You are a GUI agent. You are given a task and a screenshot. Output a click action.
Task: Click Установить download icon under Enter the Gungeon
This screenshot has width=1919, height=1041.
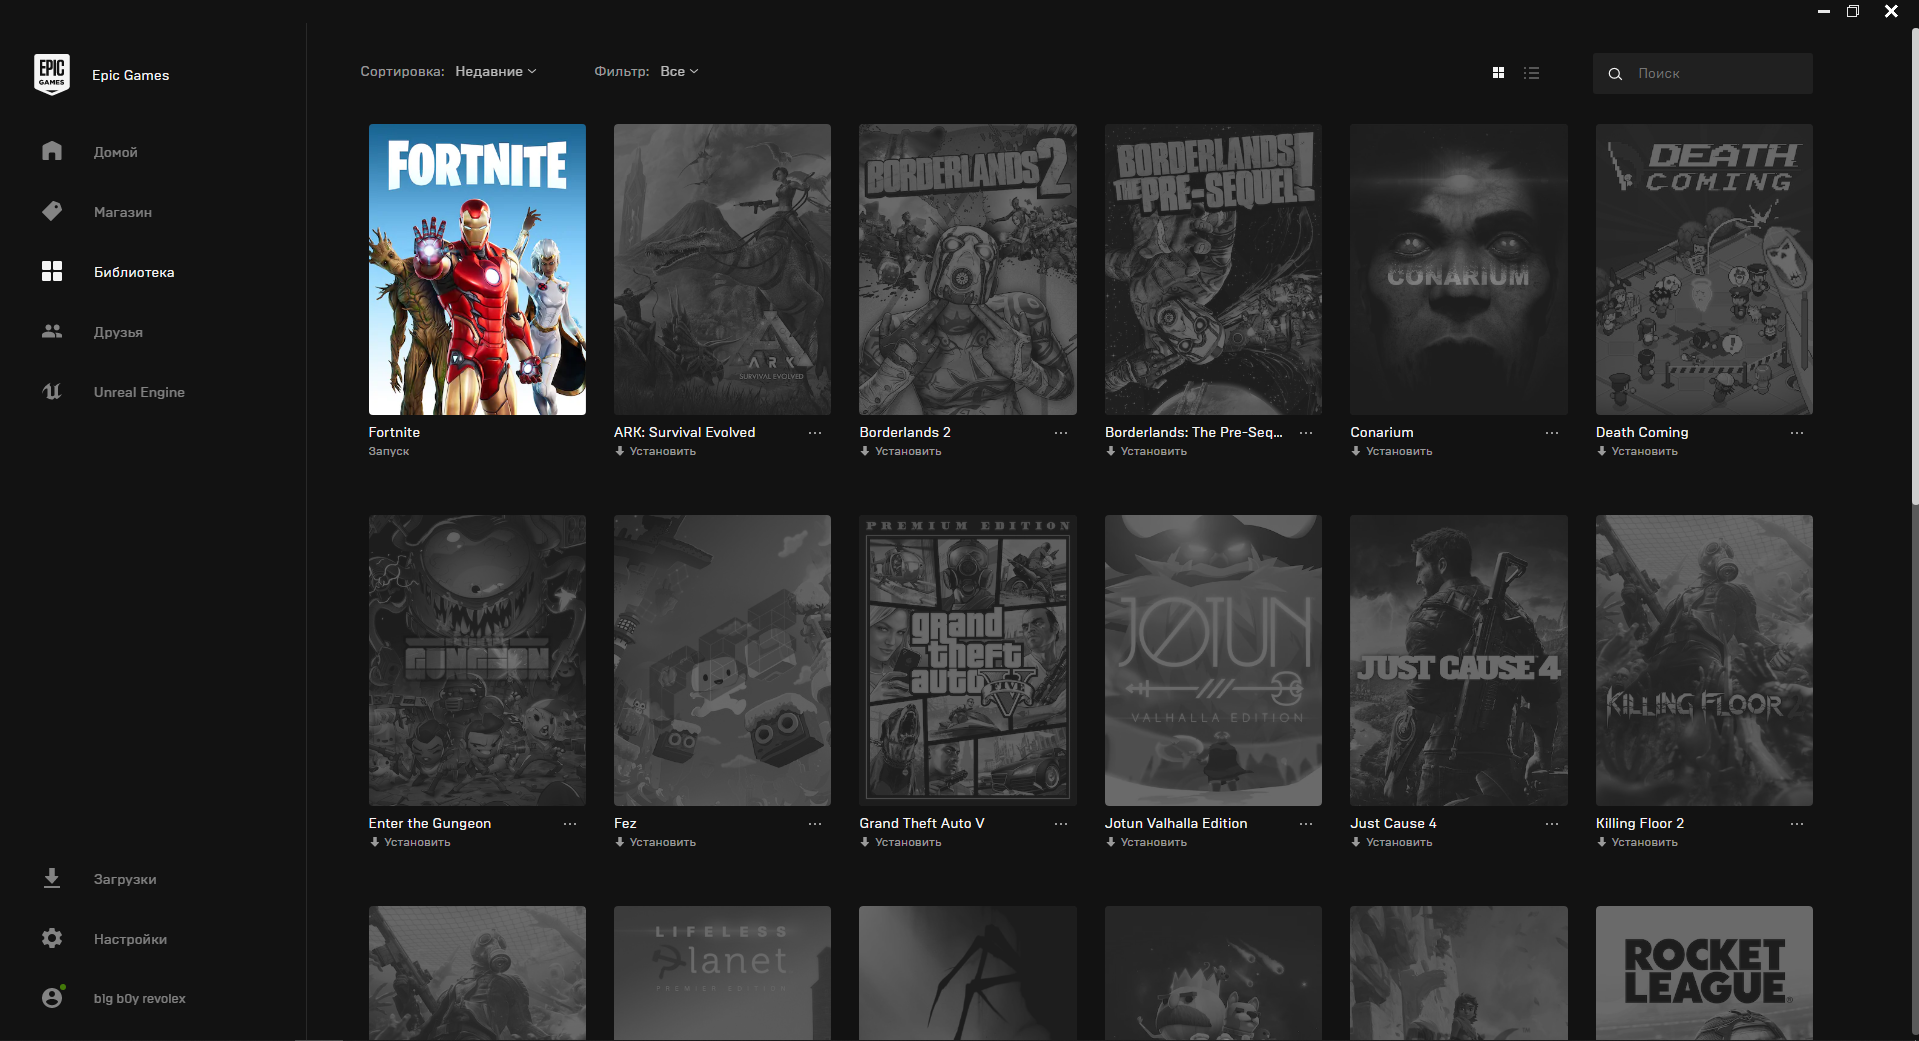pos(374,842)
